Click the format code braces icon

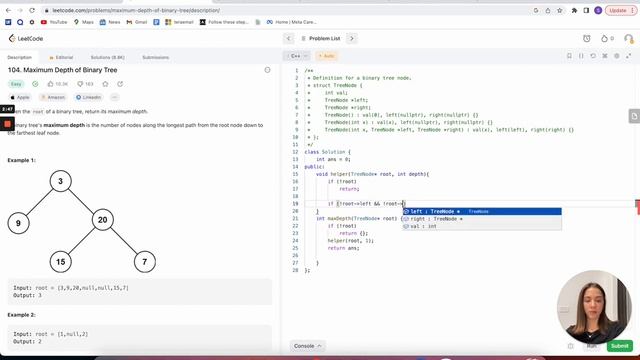[x=581, y=56]
